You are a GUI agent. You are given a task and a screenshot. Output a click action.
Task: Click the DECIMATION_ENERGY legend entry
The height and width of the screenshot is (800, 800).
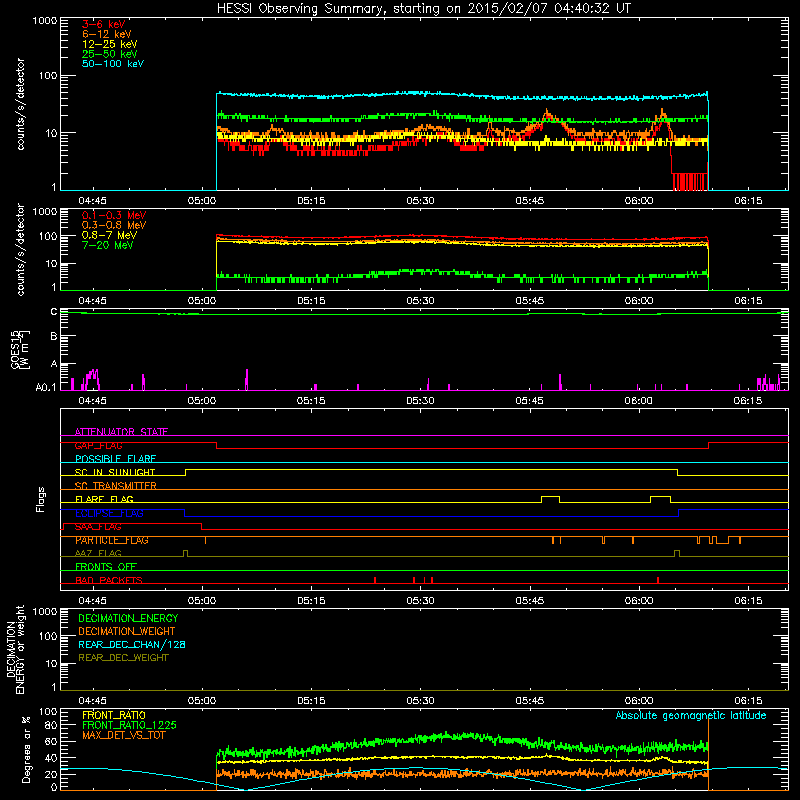pyautogui.click(x=128, y=618)
